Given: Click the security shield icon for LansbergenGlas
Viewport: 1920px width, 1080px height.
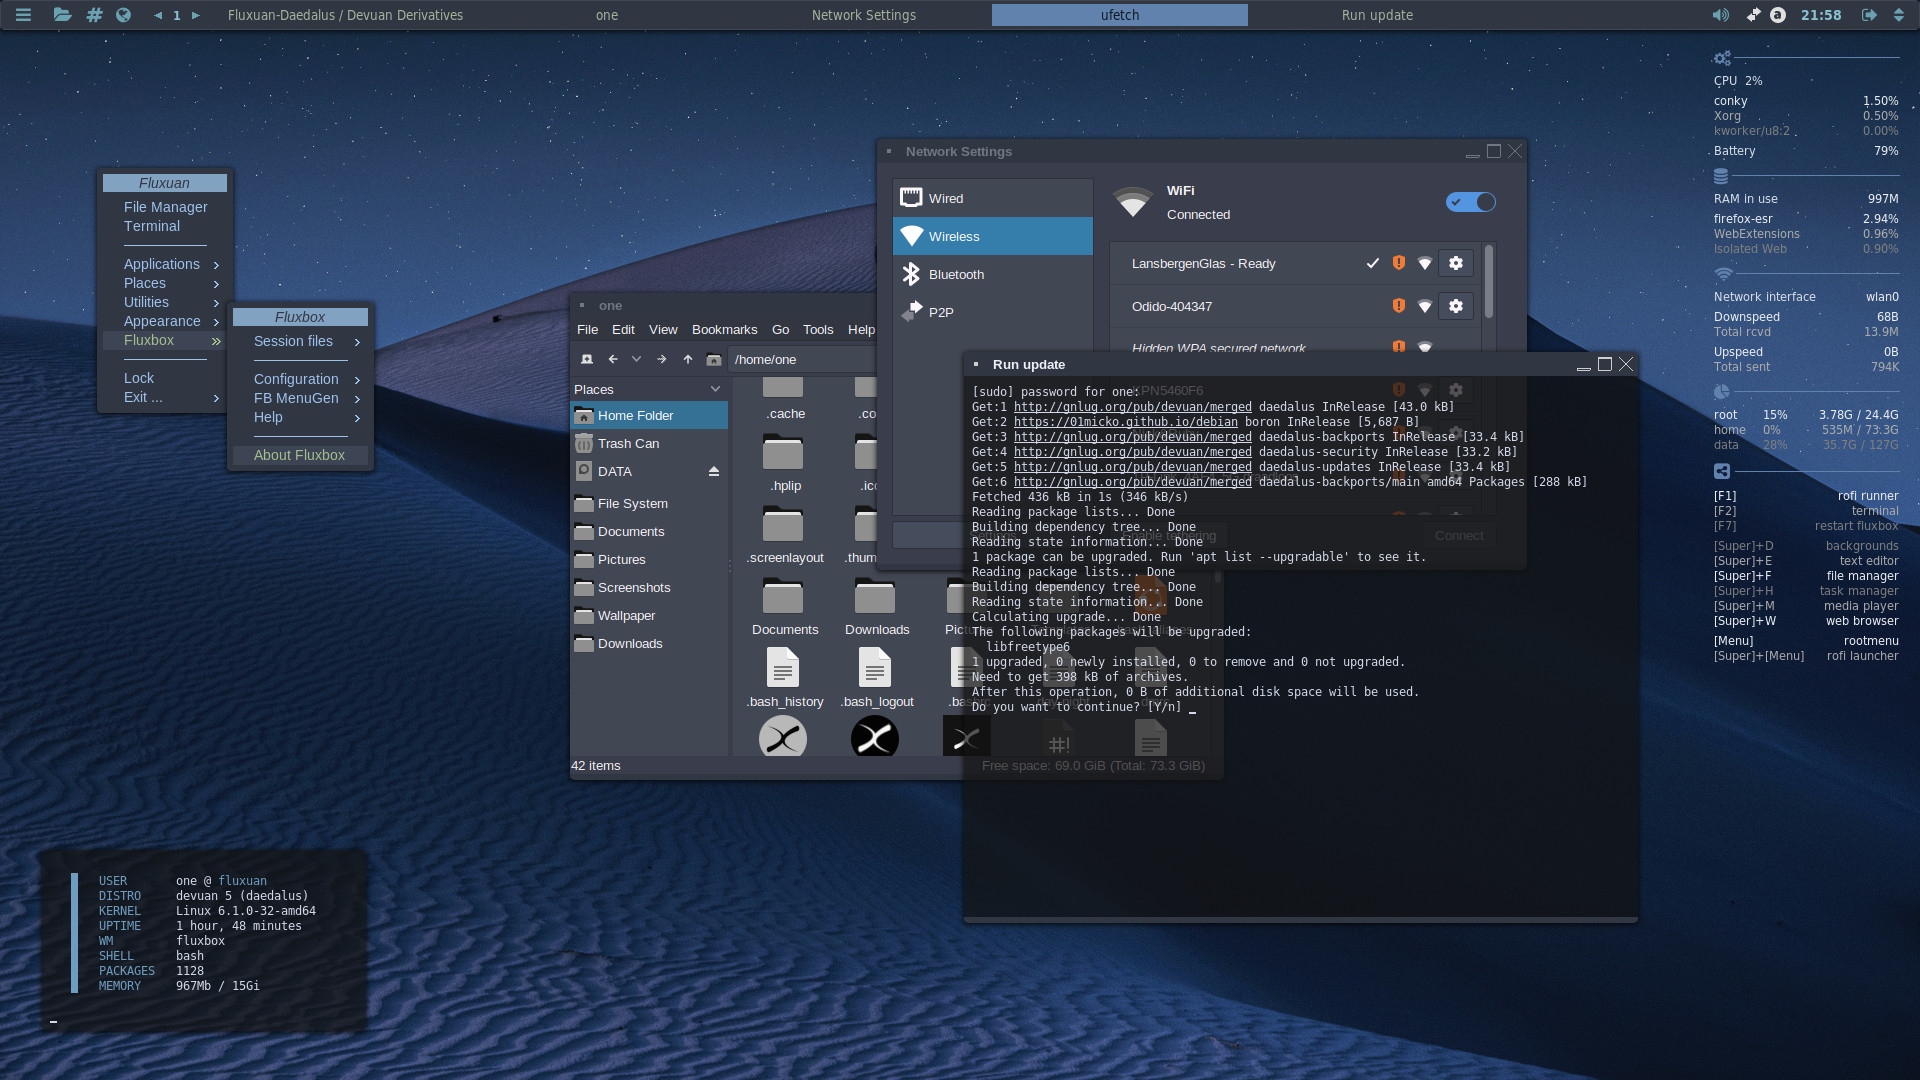Looking at the screenshot, I should click(1399, 263).
